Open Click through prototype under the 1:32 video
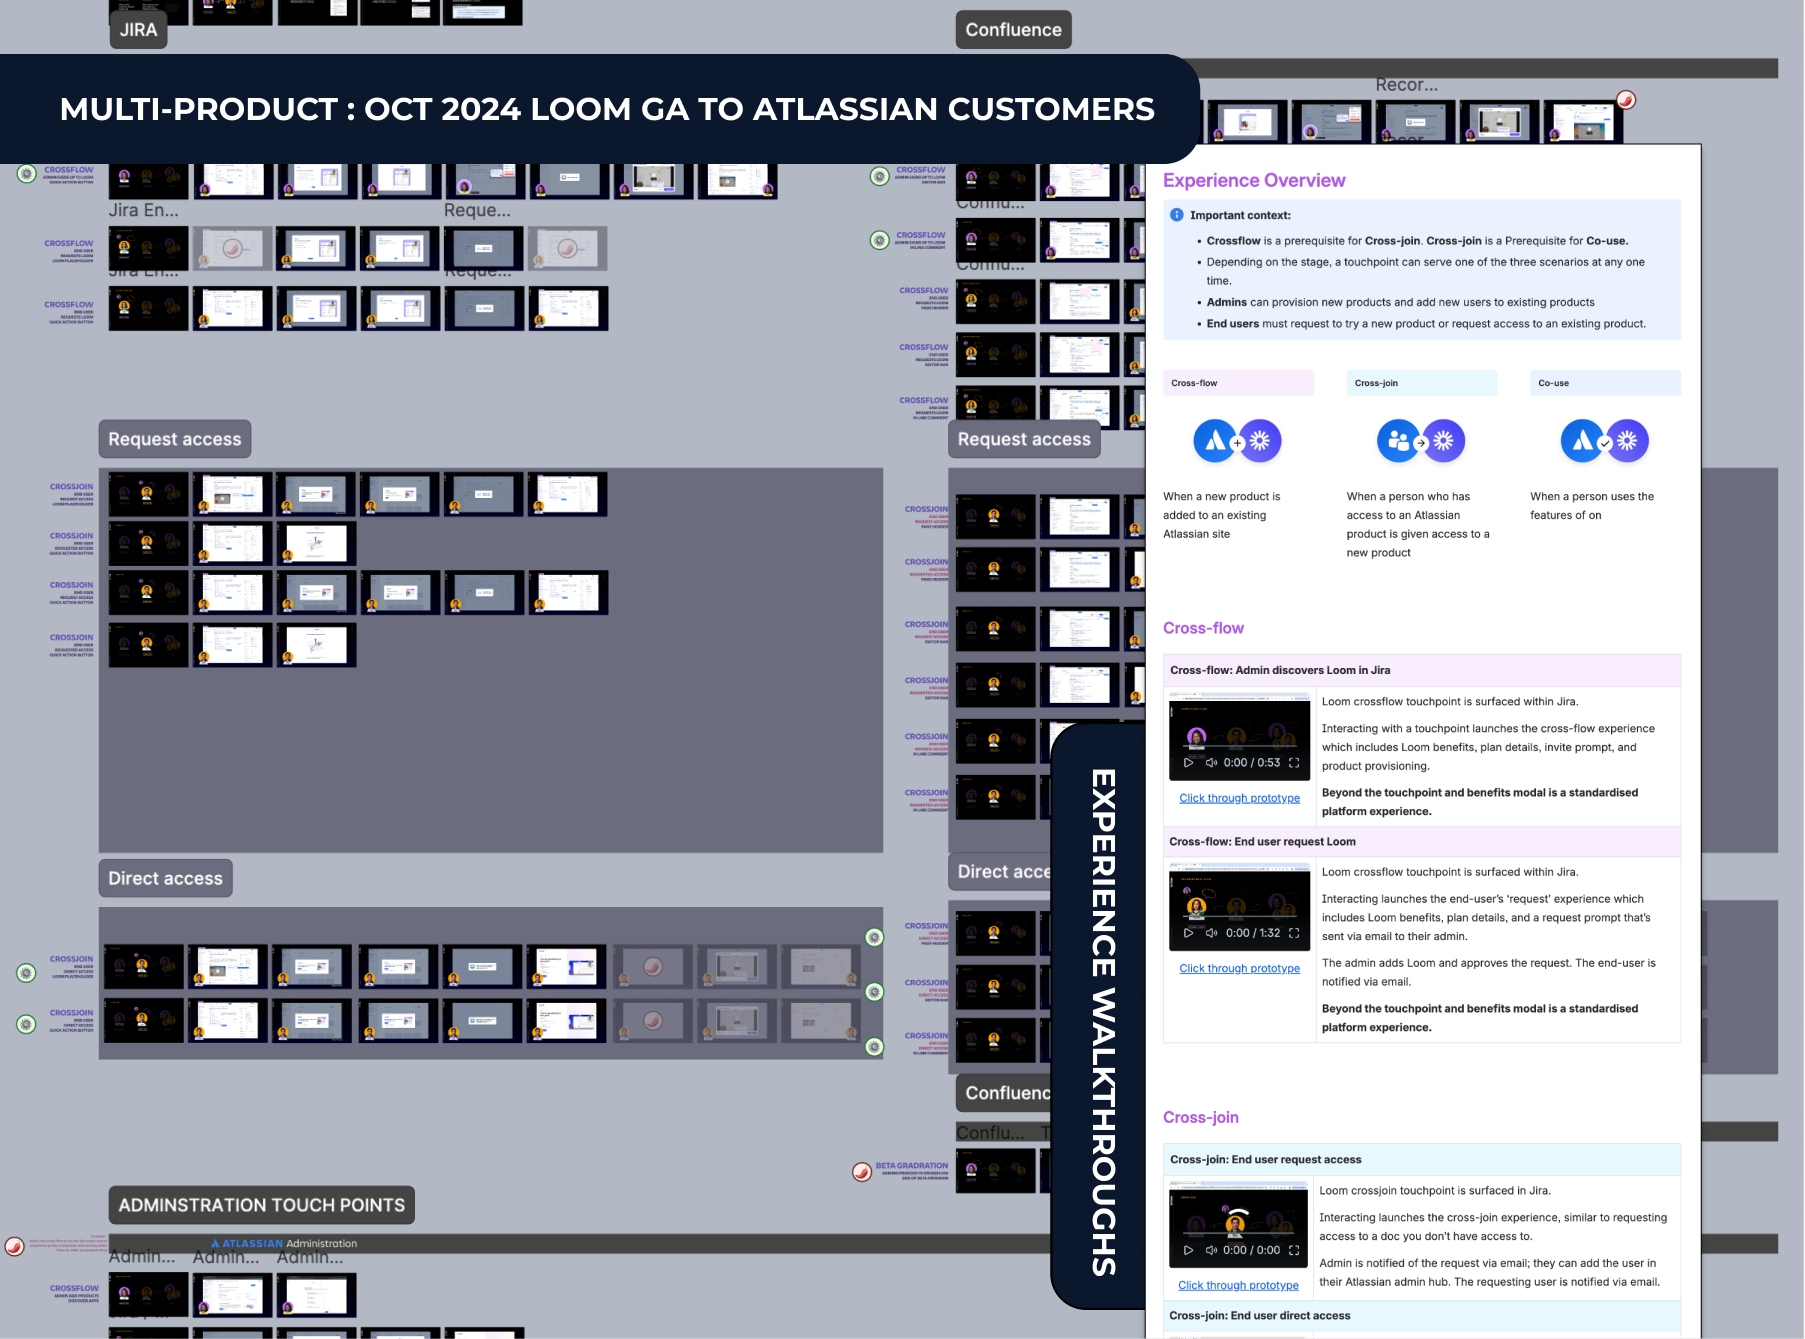Screen dimensions: 1805x1339 1240,968
